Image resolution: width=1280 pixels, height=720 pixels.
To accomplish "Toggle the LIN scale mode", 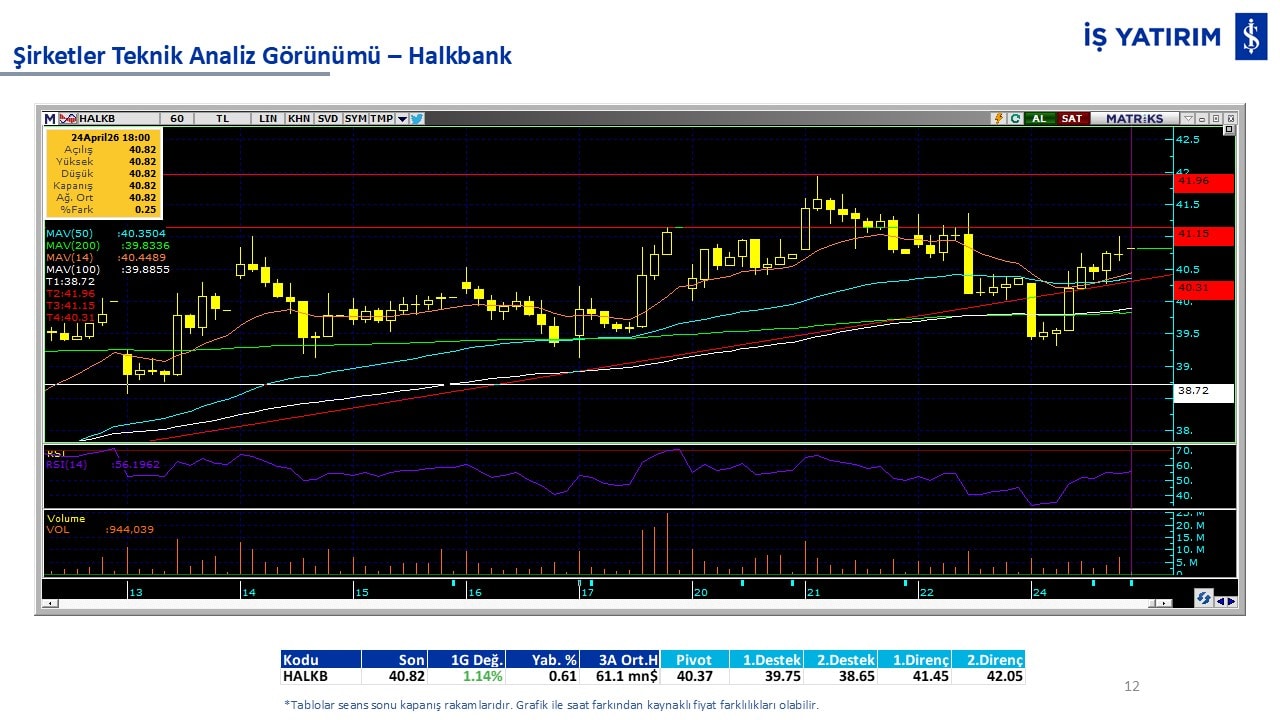I will [x=268, y=118].
